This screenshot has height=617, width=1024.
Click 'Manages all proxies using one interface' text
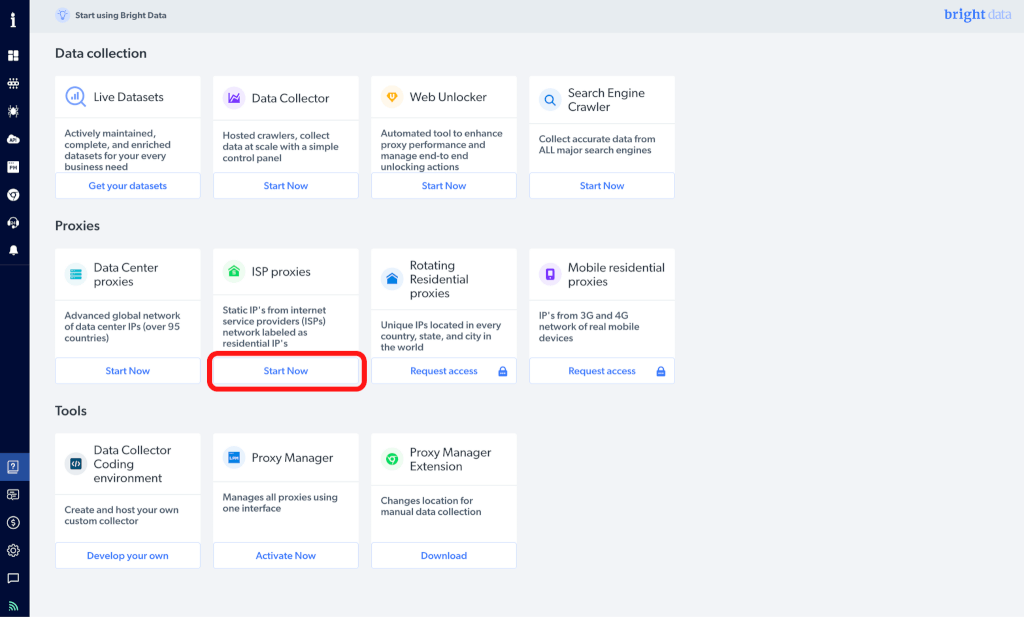click(x=280, y=503)
